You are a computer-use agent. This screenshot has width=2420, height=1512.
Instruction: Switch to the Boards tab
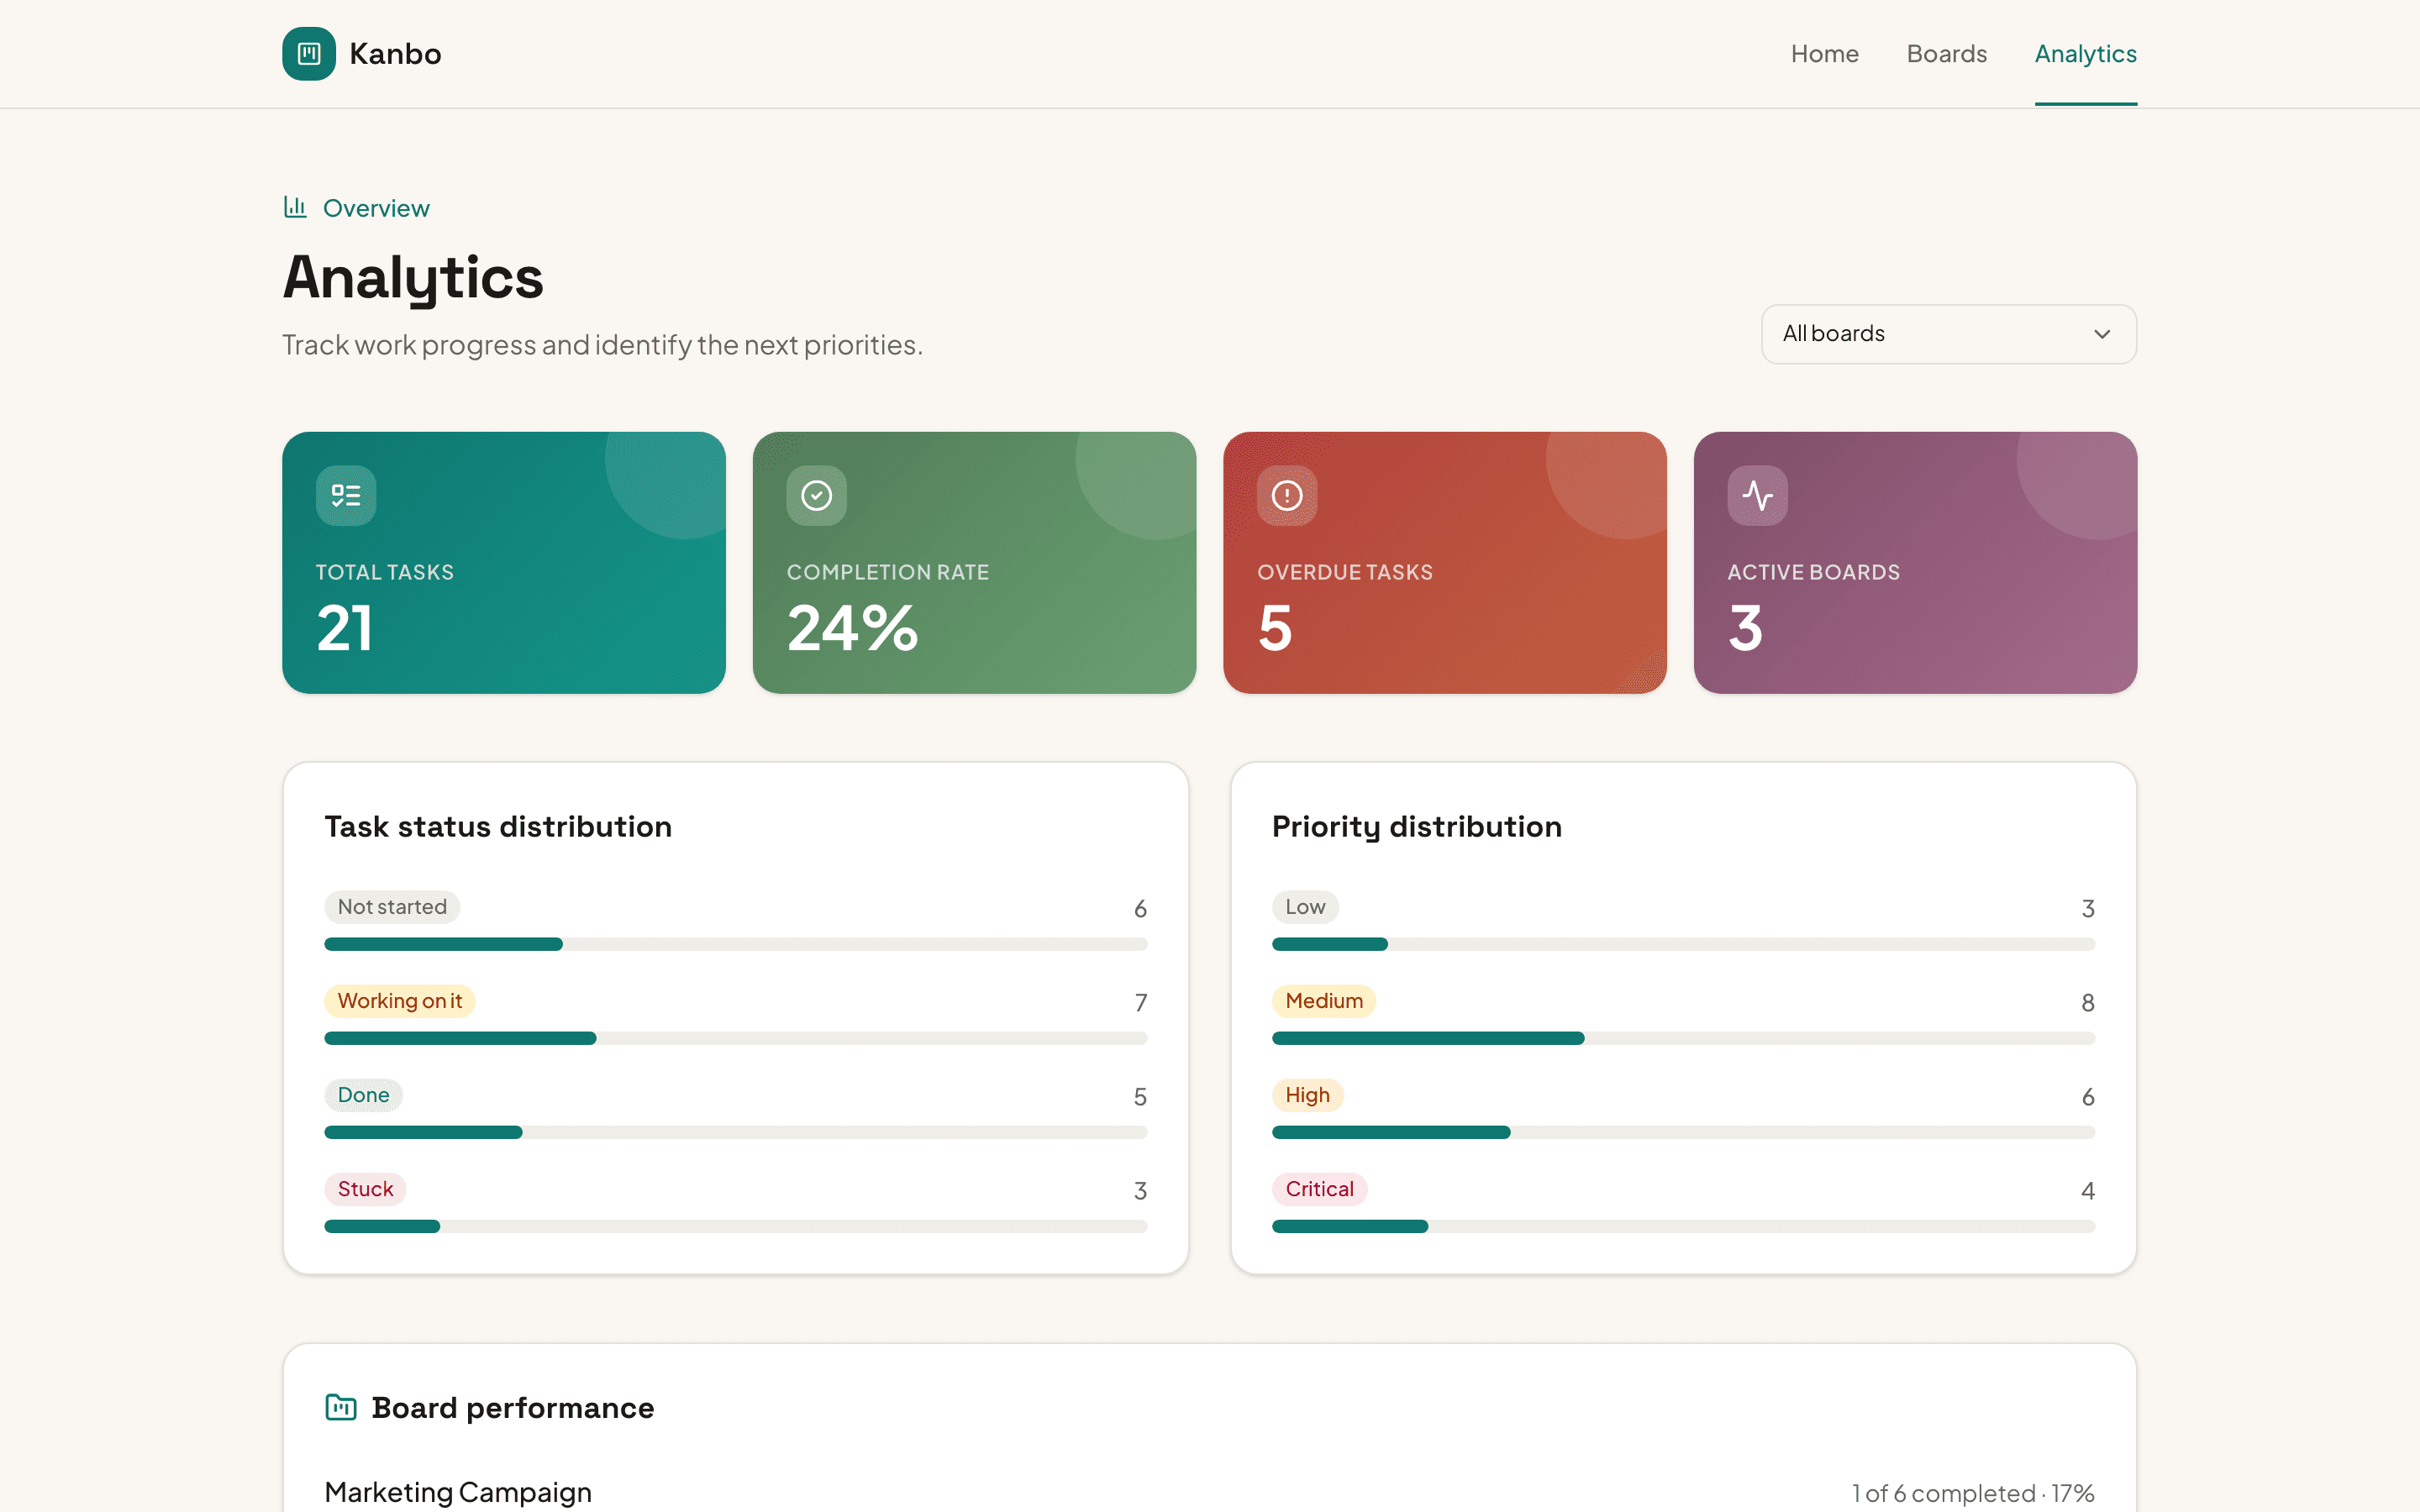click(x=1946, y=54)
